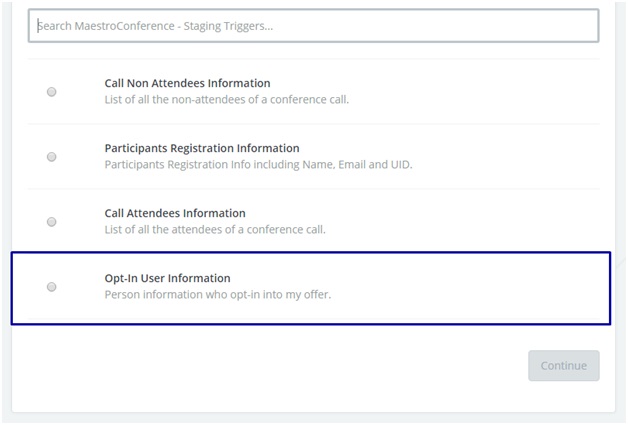Click the description mentioning Name, Email and UID

click(x=258, y=165)
